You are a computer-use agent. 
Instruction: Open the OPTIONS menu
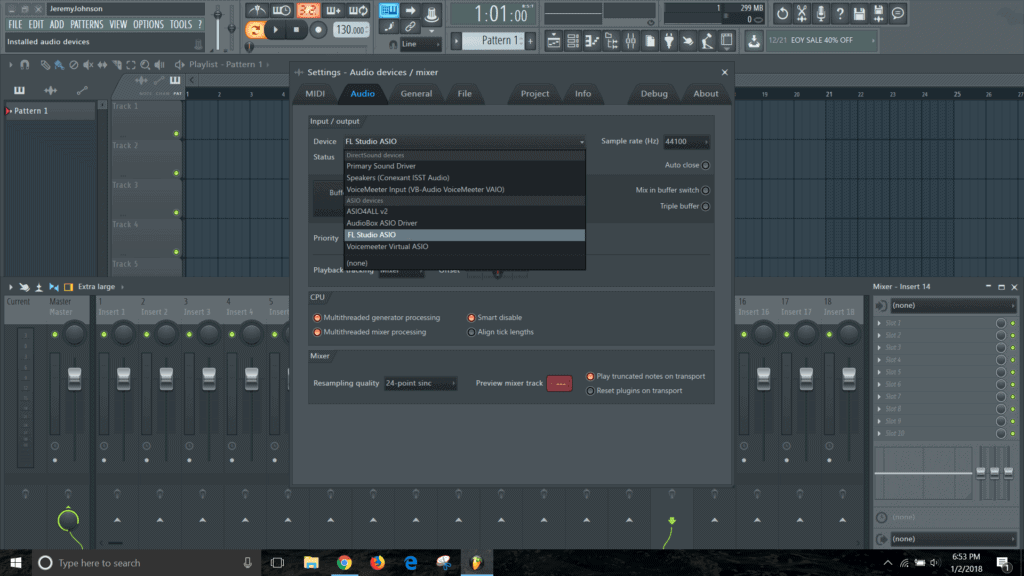pyautogui.click(x=151, y=24)
